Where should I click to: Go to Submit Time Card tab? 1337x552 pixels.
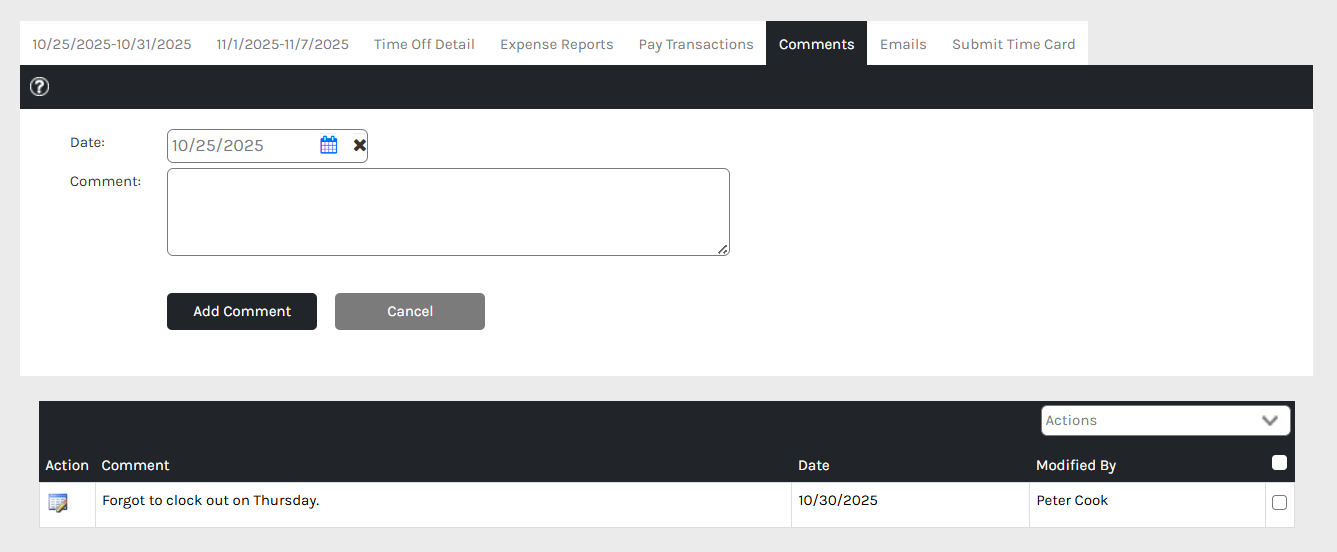tap(1014, 44)
